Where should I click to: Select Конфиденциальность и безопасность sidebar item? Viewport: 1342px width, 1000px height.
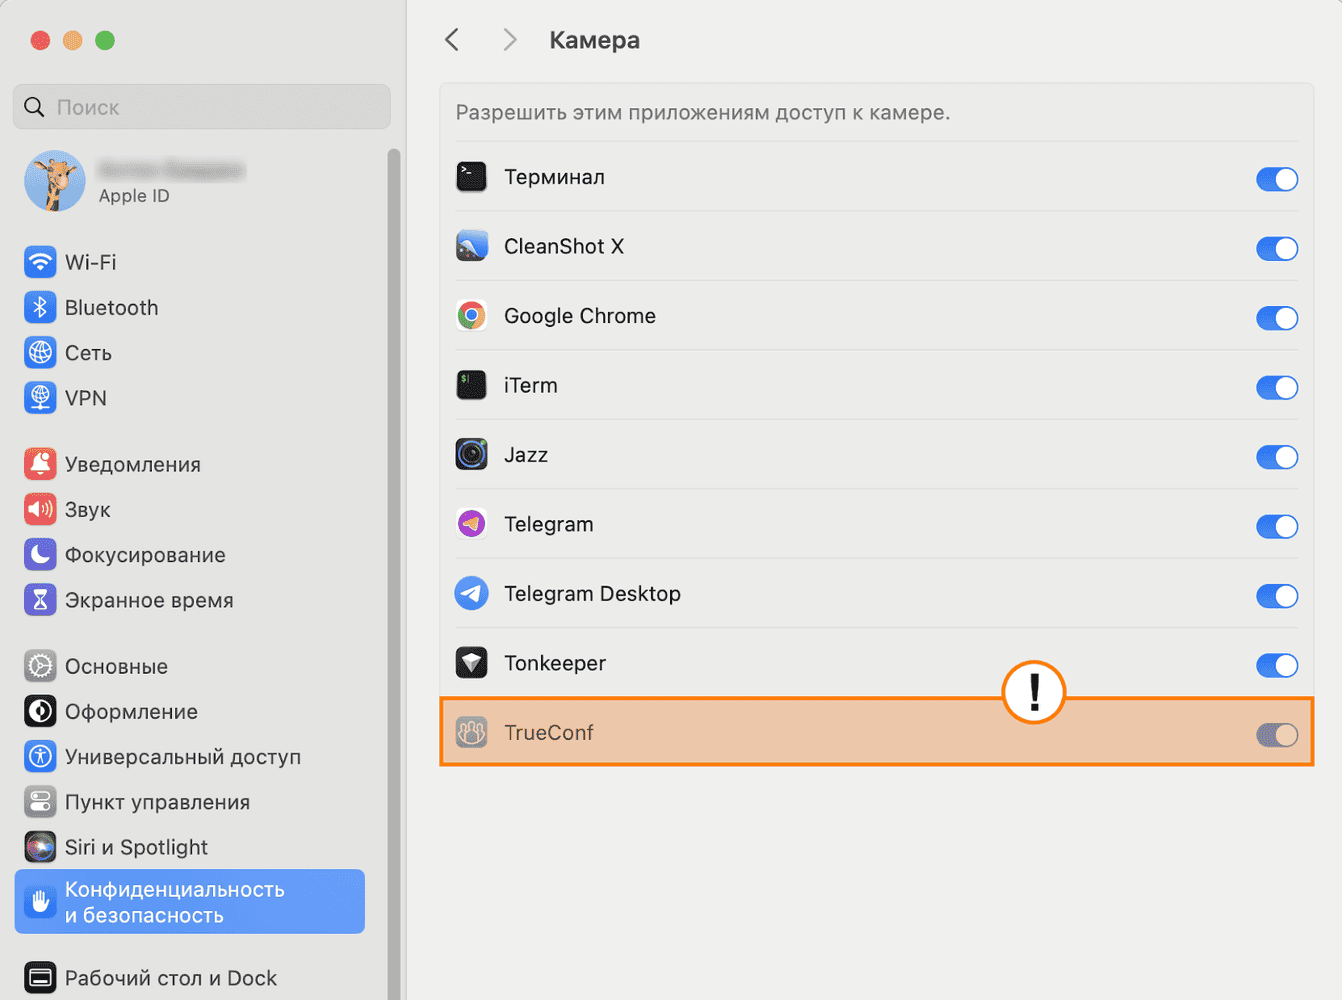190,902
